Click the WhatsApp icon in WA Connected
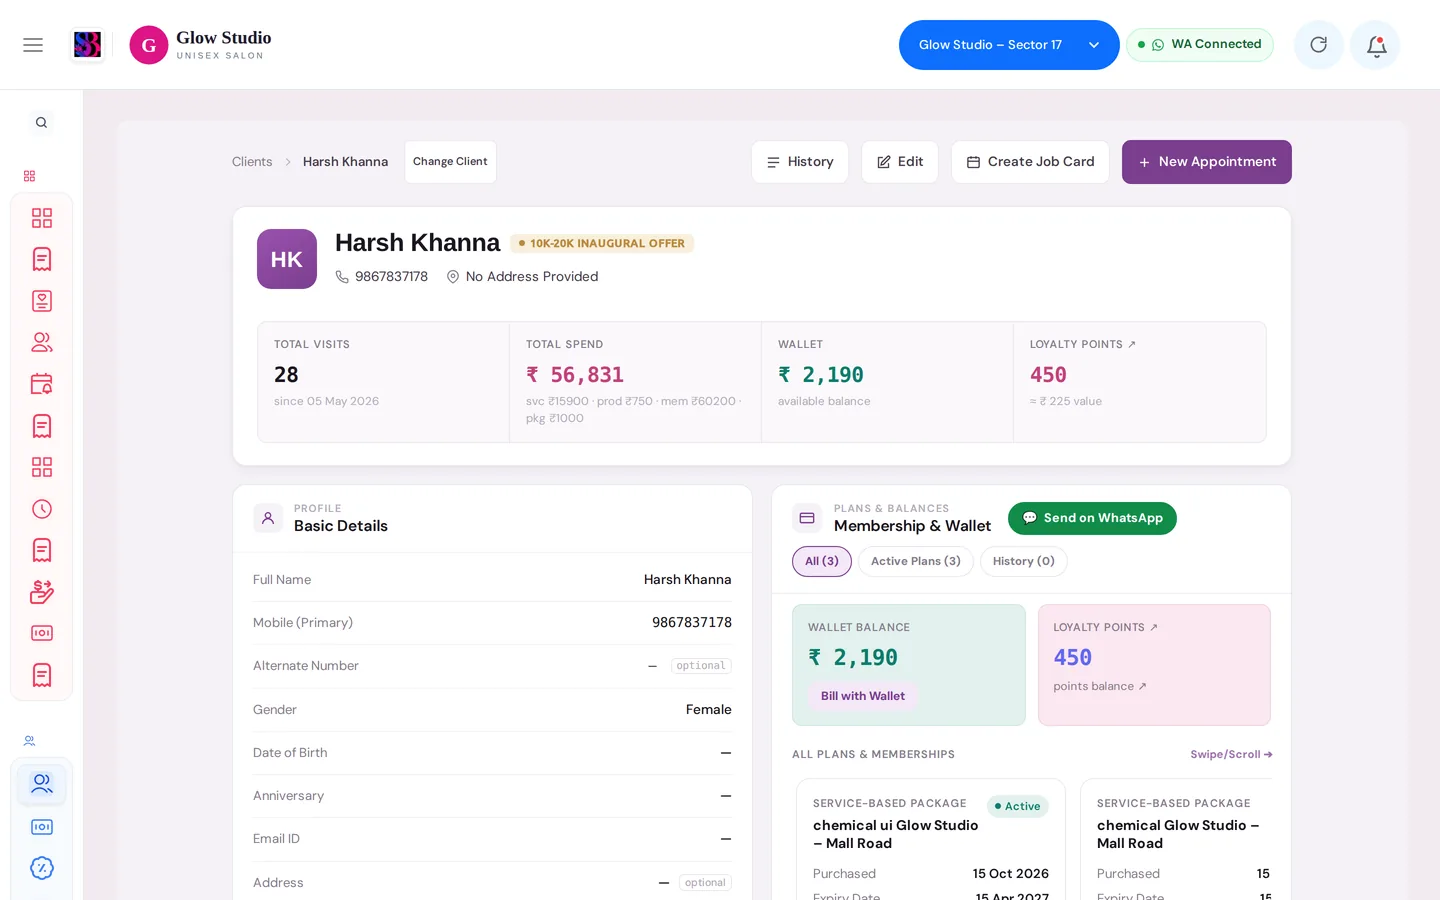The image size is (1440, 900). pos(1158,45)
